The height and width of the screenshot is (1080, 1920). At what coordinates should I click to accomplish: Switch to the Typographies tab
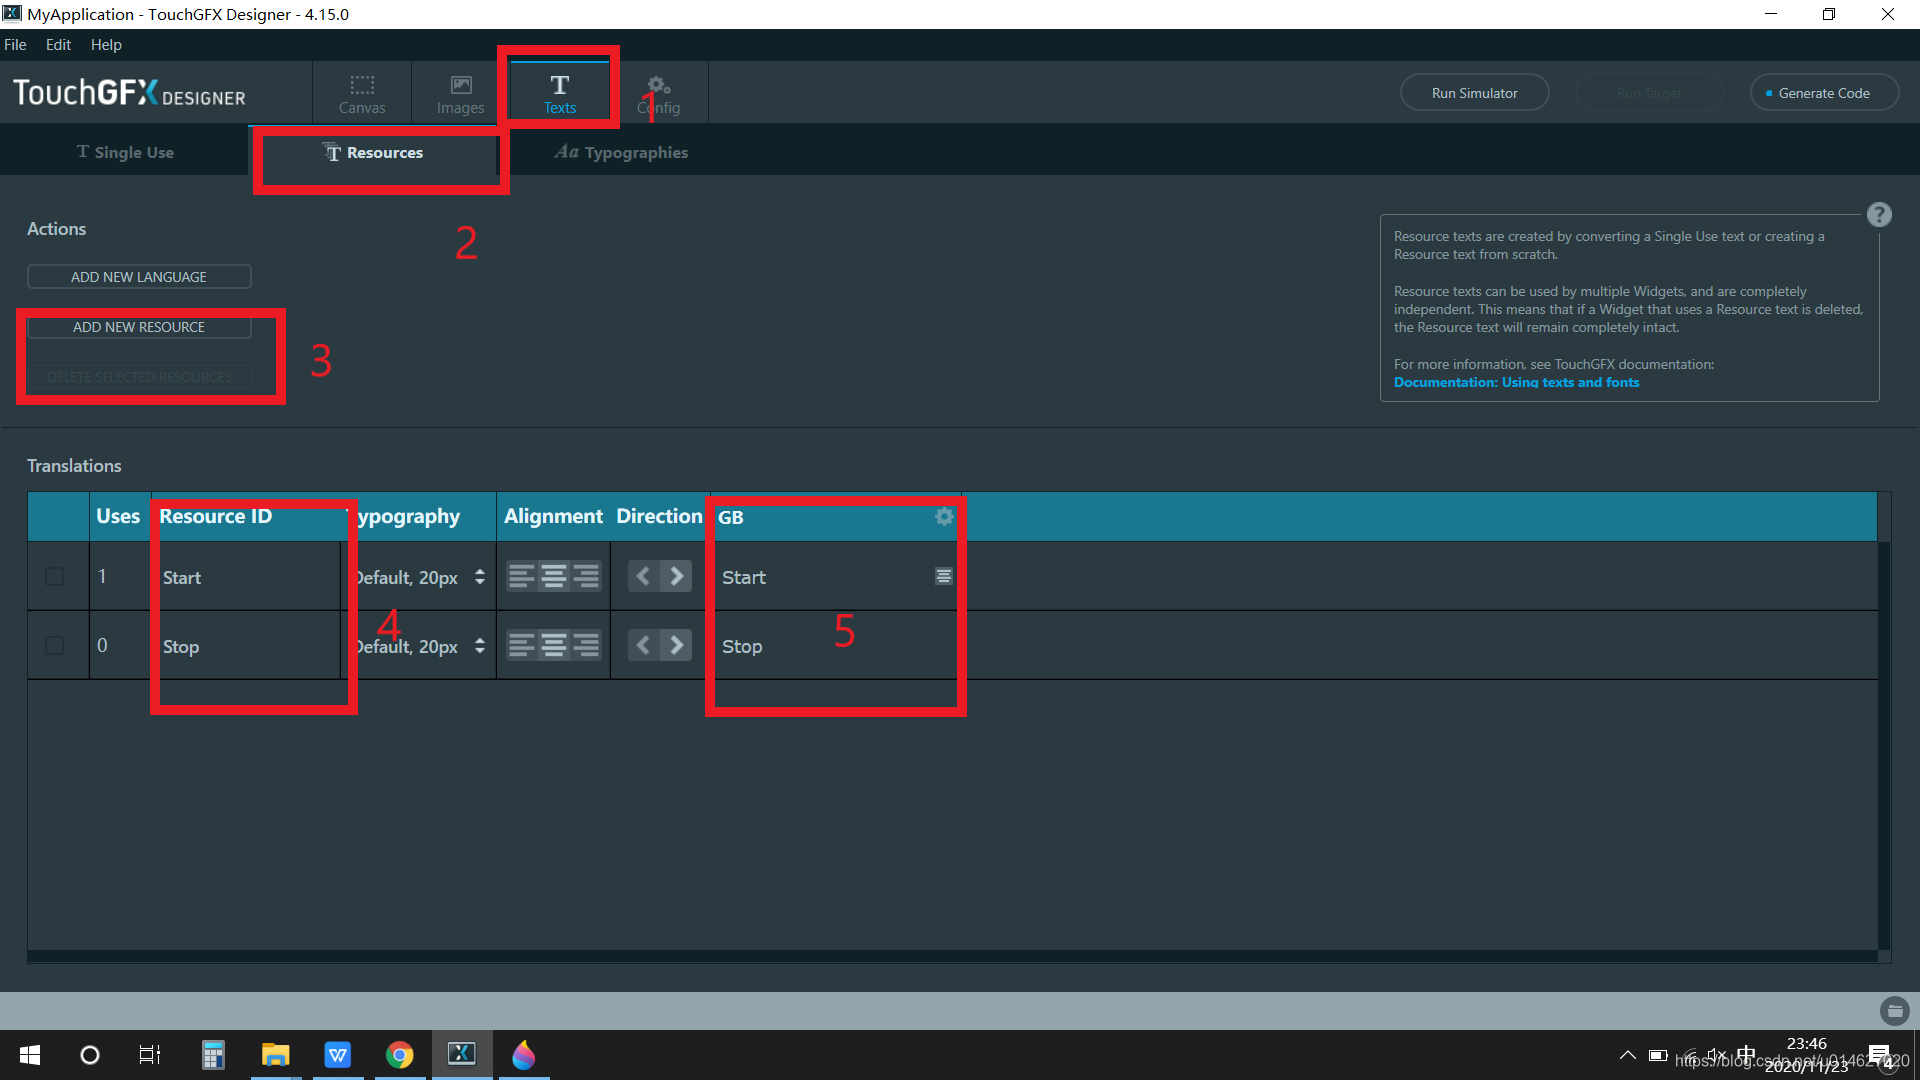621,152
